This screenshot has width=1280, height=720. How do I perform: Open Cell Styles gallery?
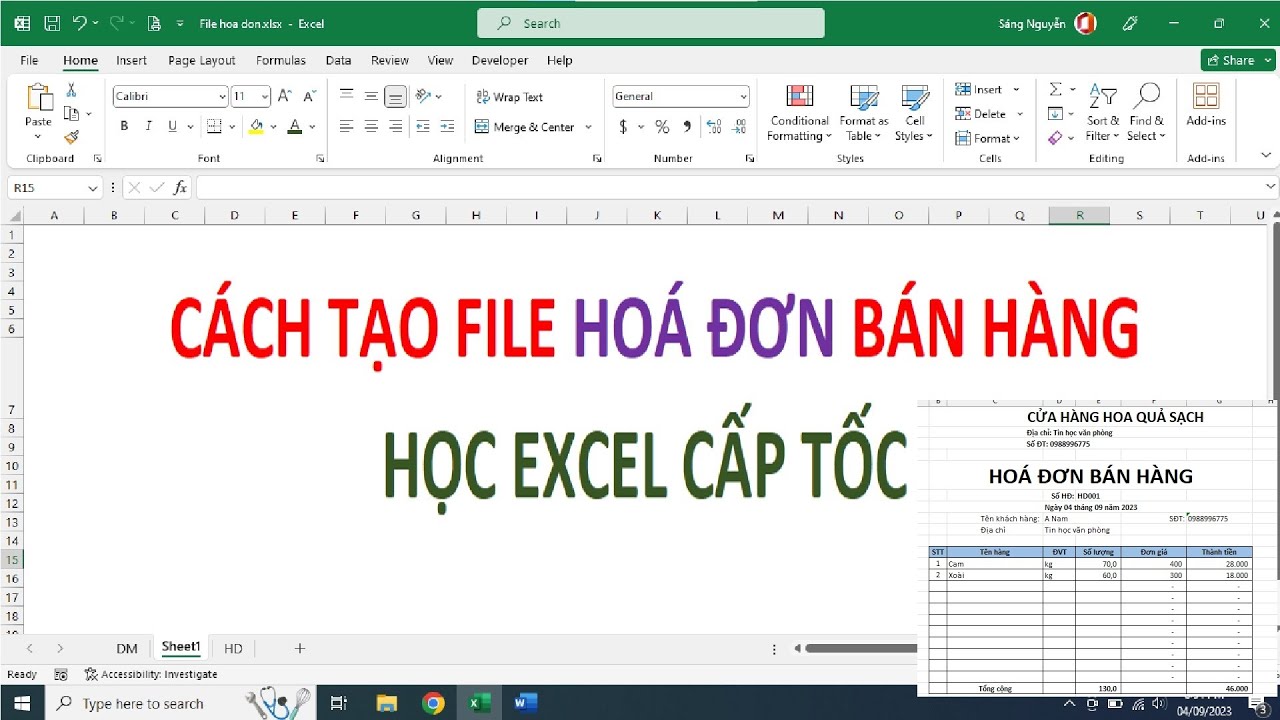click(914, 113)
